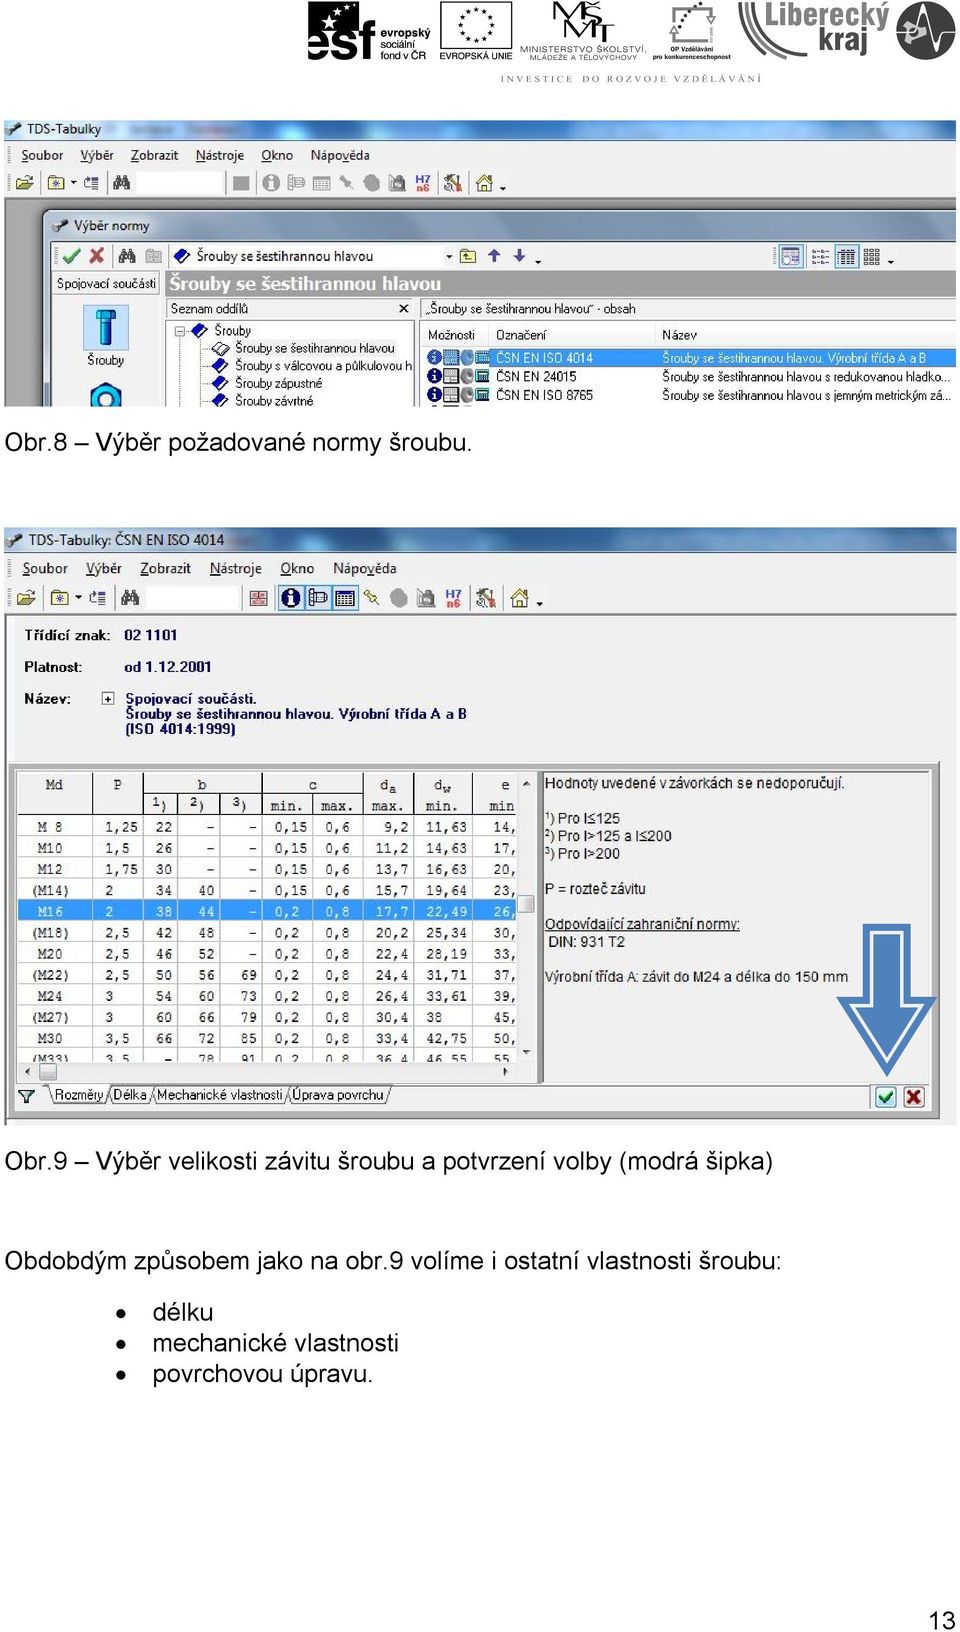Confirm selection with green check in Výběr normy

click(x=71, y=256)
